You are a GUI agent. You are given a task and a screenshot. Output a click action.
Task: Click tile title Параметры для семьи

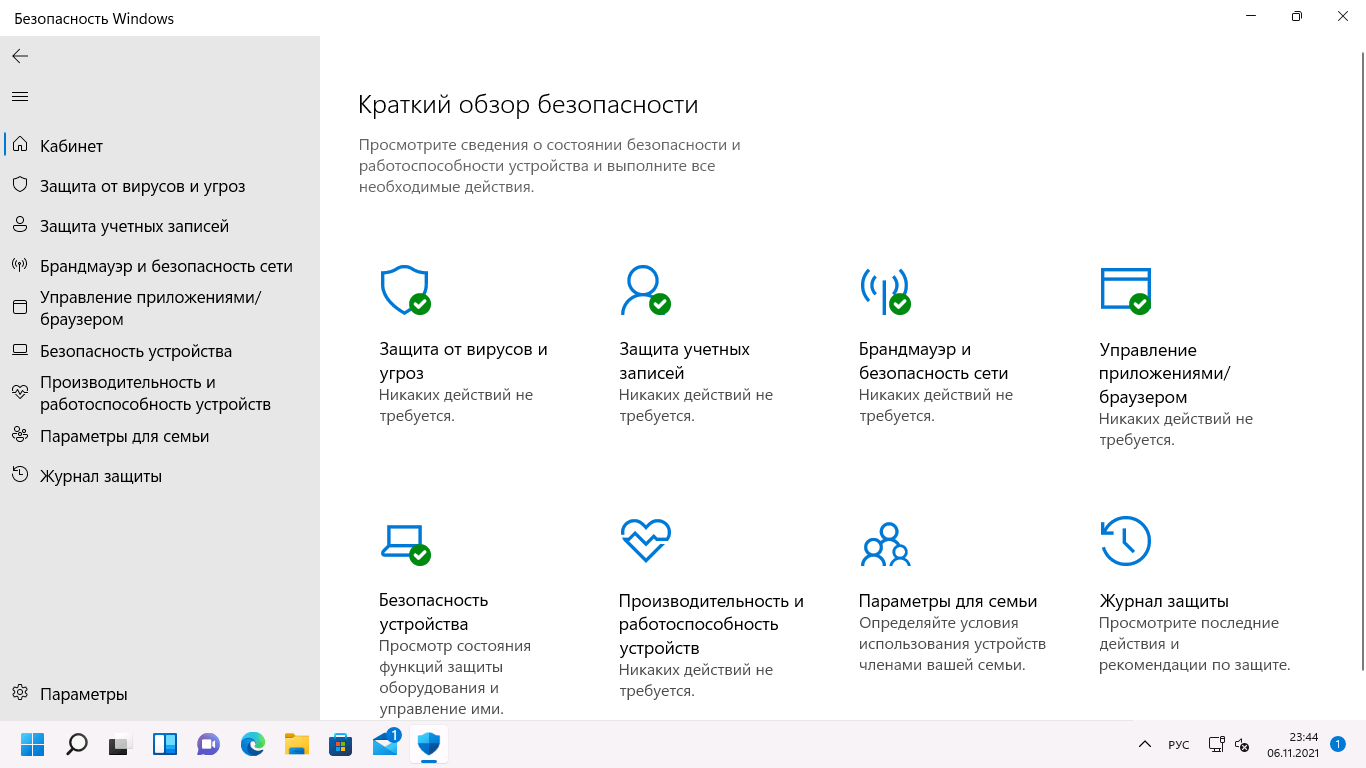(948, 601)
